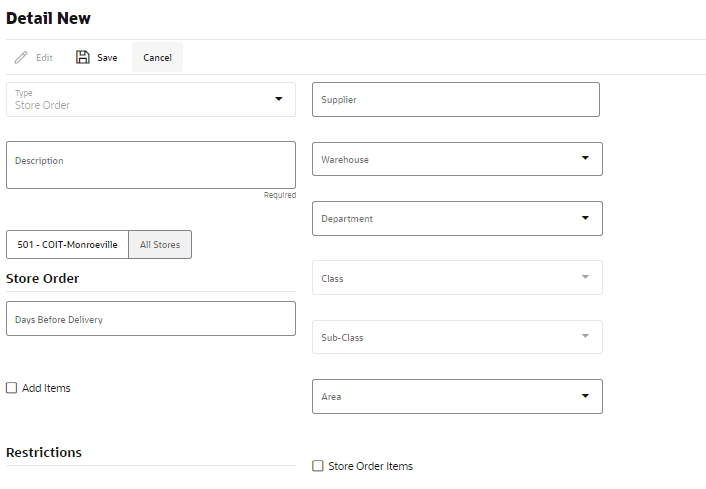Enable the Store Order Items checkbox

point(318,466)
